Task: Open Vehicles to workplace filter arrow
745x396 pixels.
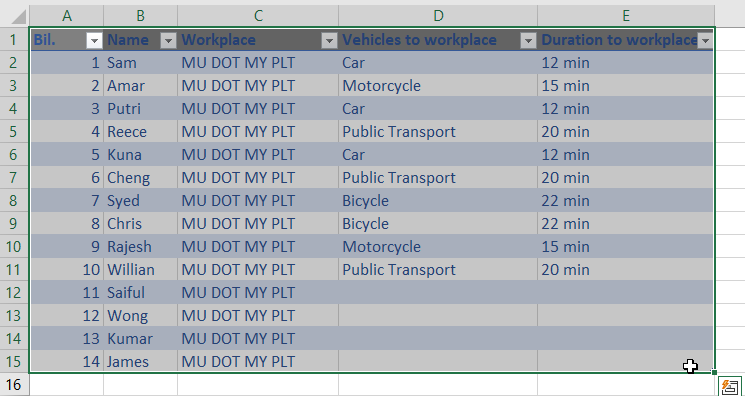Action: click(x=528, y=41)
